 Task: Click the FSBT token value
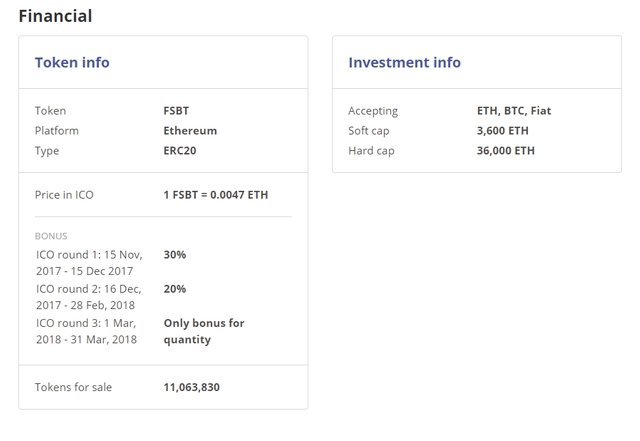[x=176, y=111]
